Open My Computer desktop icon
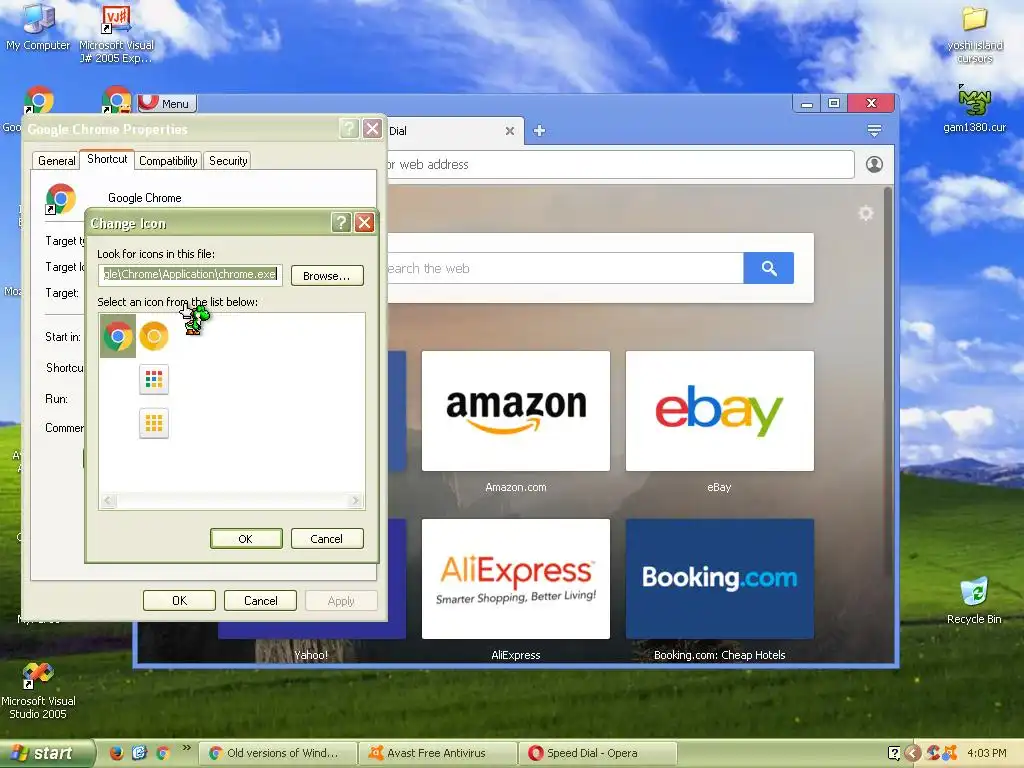The height and width of the screenshot is (768, 1024). (38, 27)
